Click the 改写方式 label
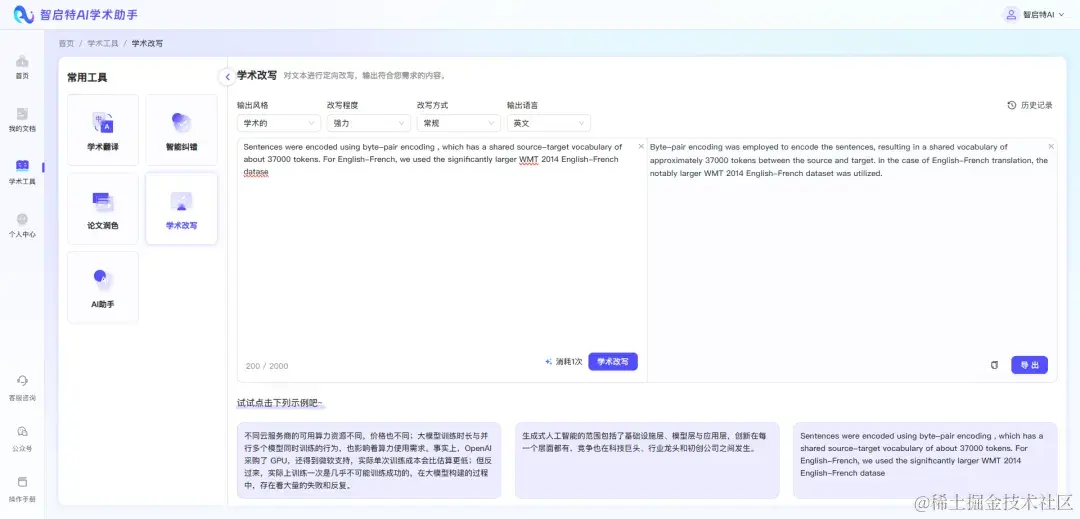The width and height of the screenshot is (1080, 519). 433,105
